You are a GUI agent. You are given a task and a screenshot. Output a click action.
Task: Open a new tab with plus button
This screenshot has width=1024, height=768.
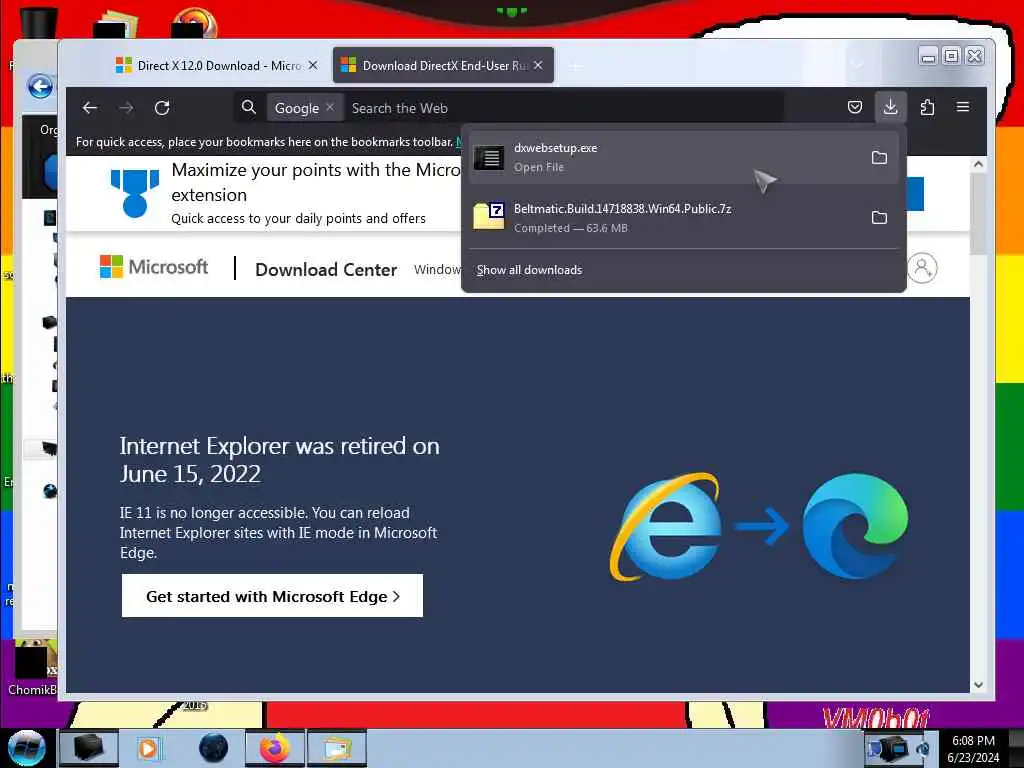(x=575, y=66)
